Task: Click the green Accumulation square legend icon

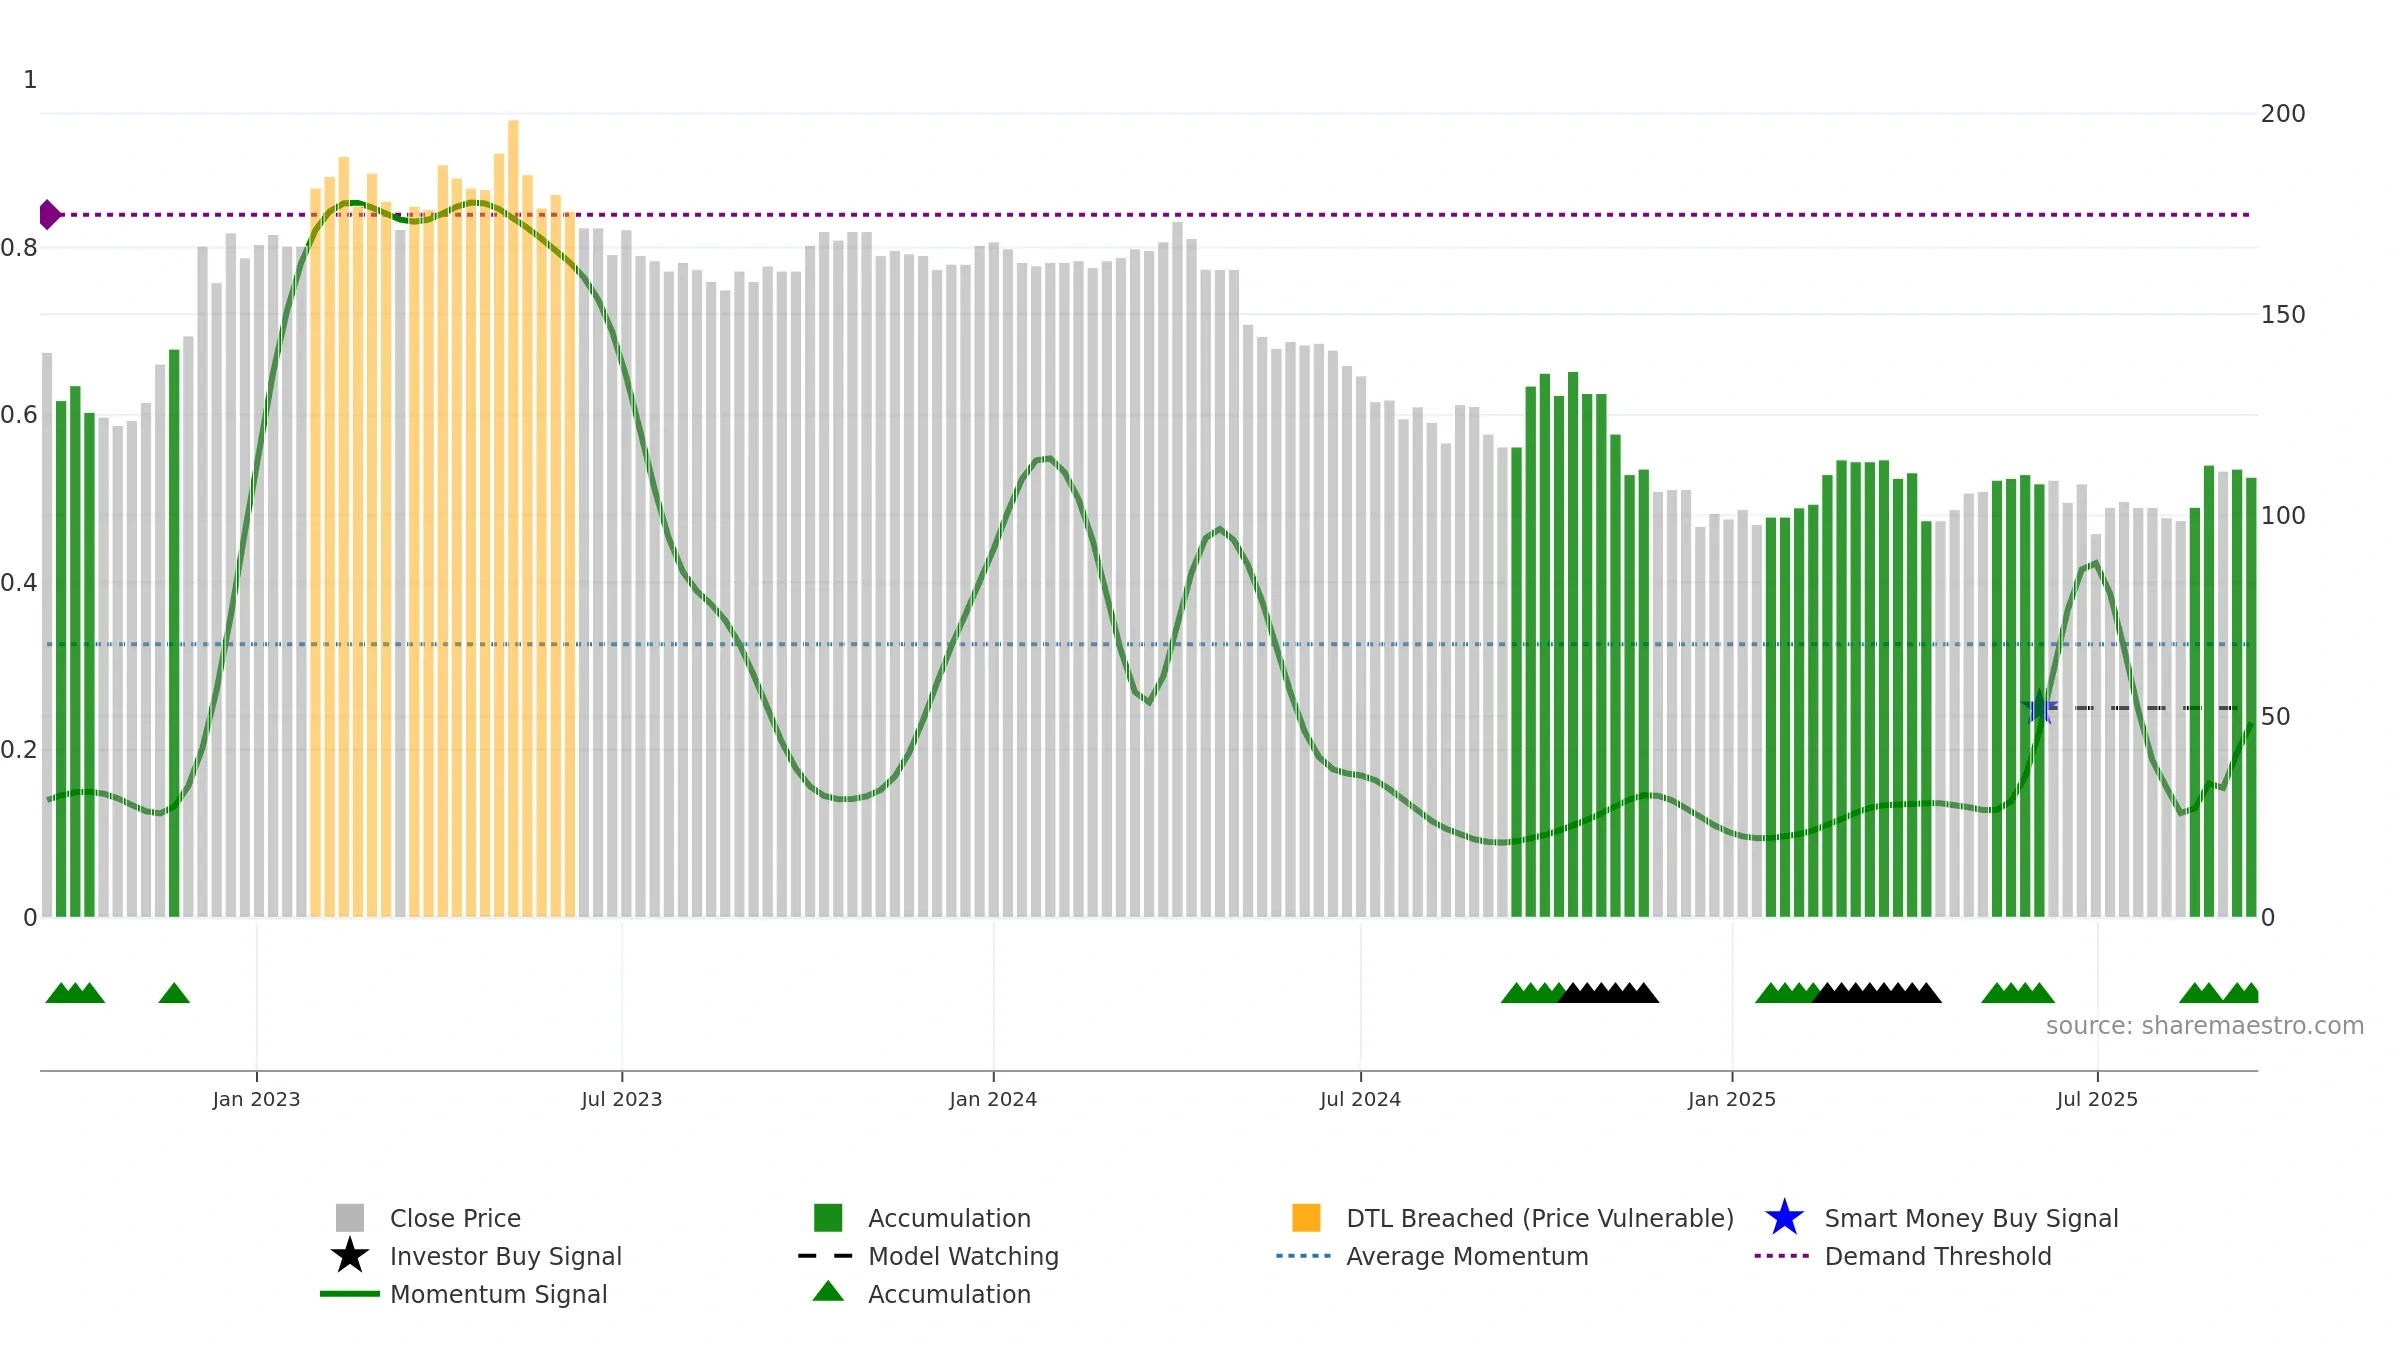Action: click(828, 1218)
